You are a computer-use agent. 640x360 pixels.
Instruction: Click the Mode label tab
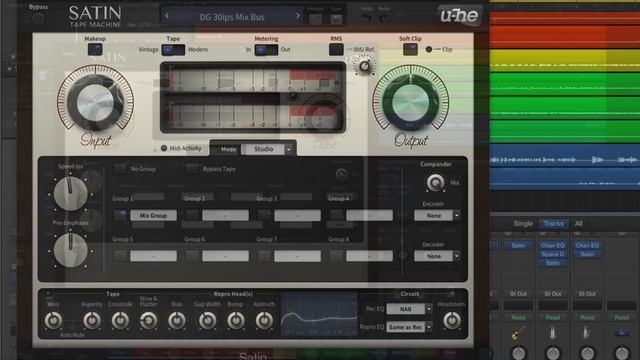click(228, 149)
